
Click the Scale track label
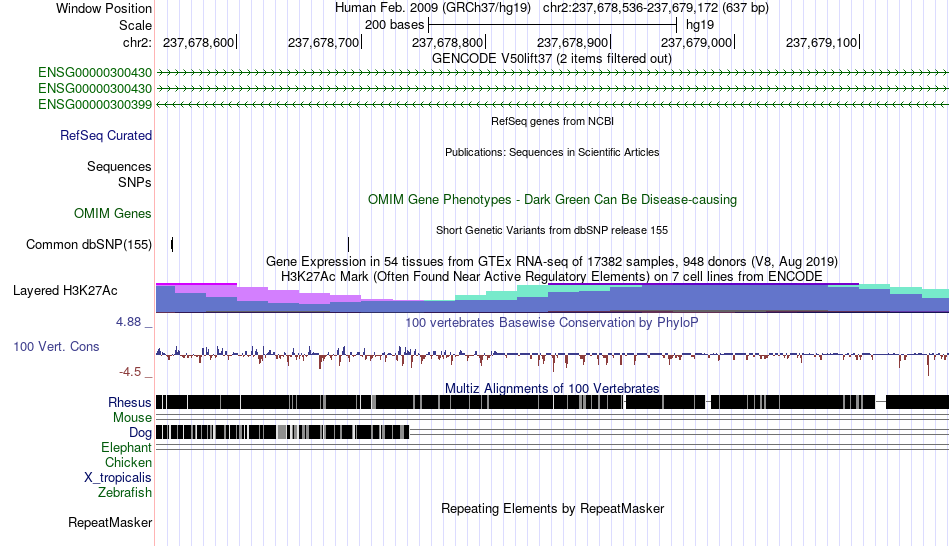(135, 25)
